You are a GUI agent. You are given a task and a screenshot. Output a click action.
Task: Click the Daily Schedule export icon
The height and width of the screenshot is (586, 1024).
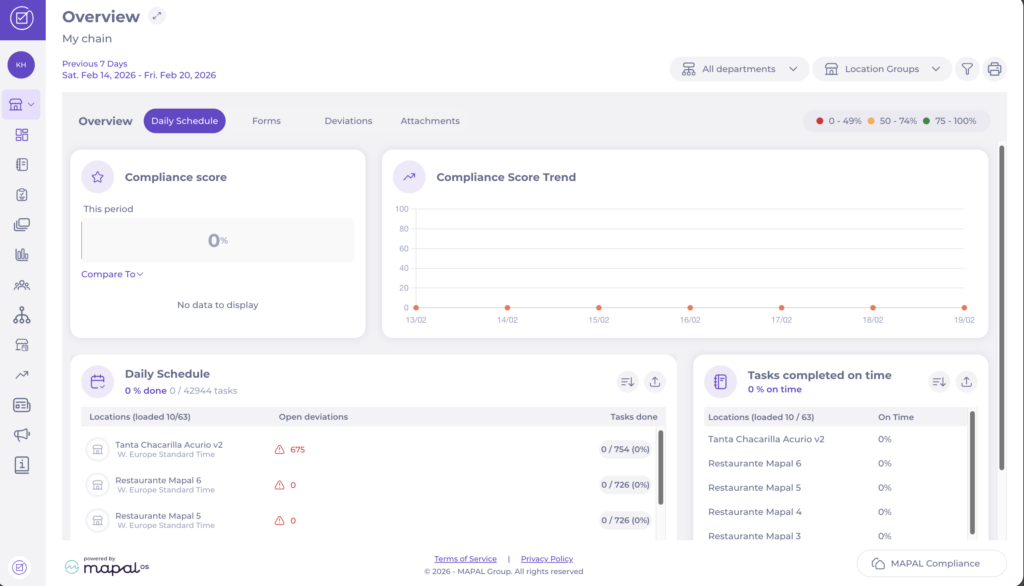(654, 381)
